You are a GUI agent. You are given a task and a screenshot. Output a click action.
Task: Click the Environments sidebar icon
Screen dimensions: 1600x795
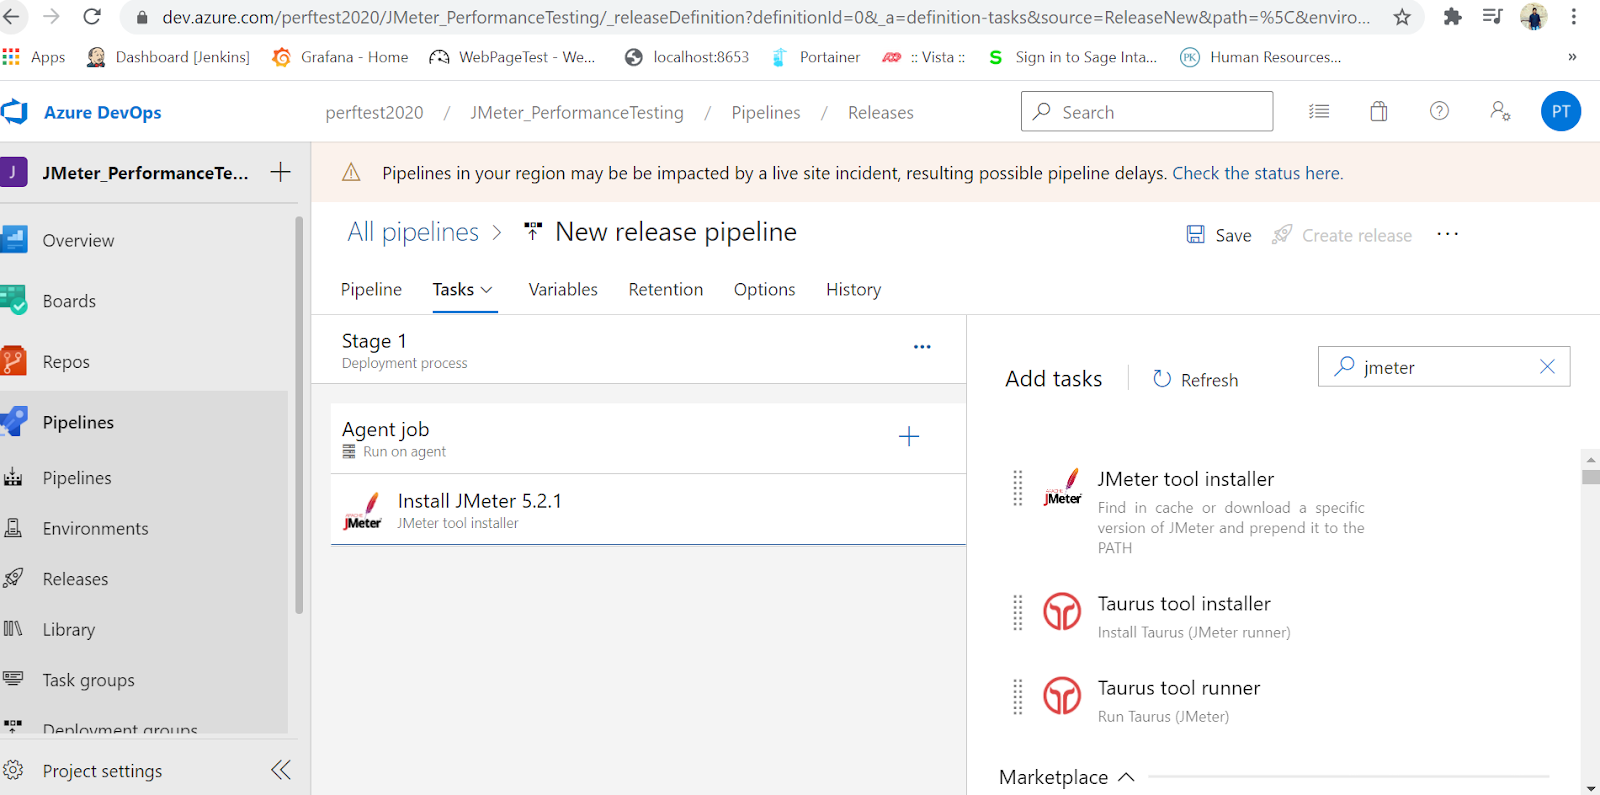[x=13, y=528]
